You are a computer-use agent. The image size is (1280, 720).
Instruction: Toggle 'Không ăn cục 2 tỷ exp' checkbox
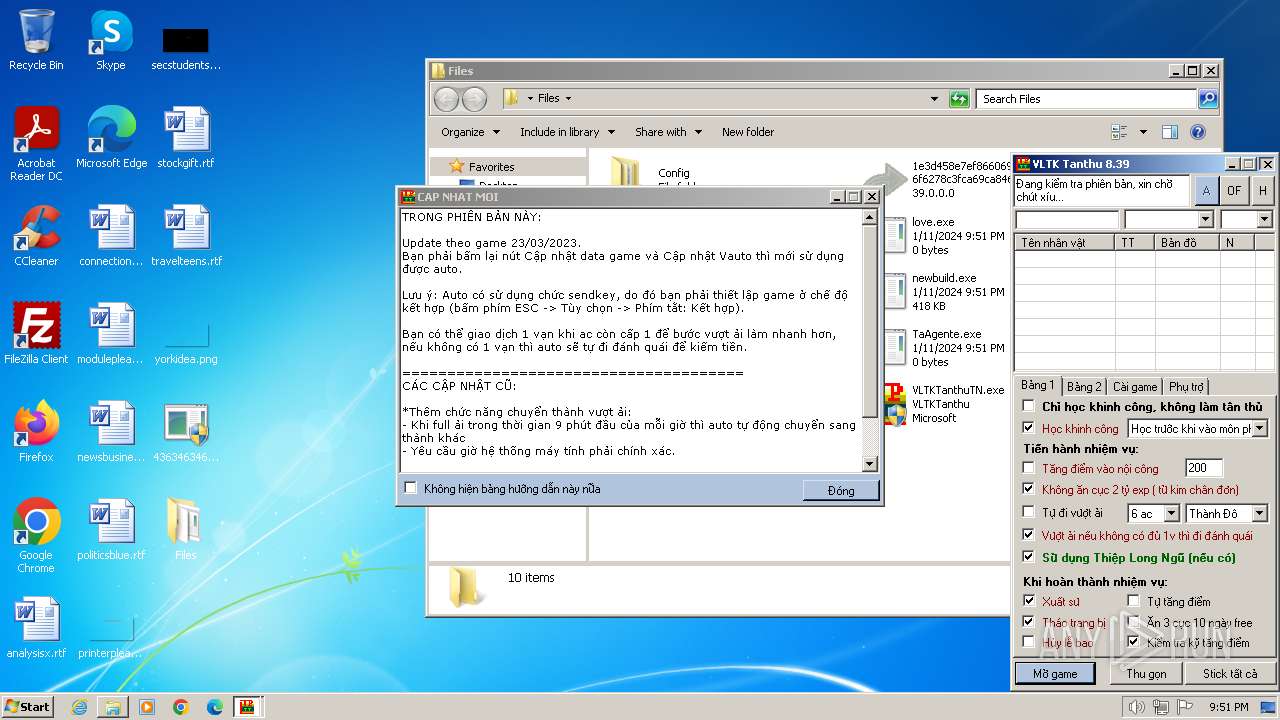tap(1028, 489)
